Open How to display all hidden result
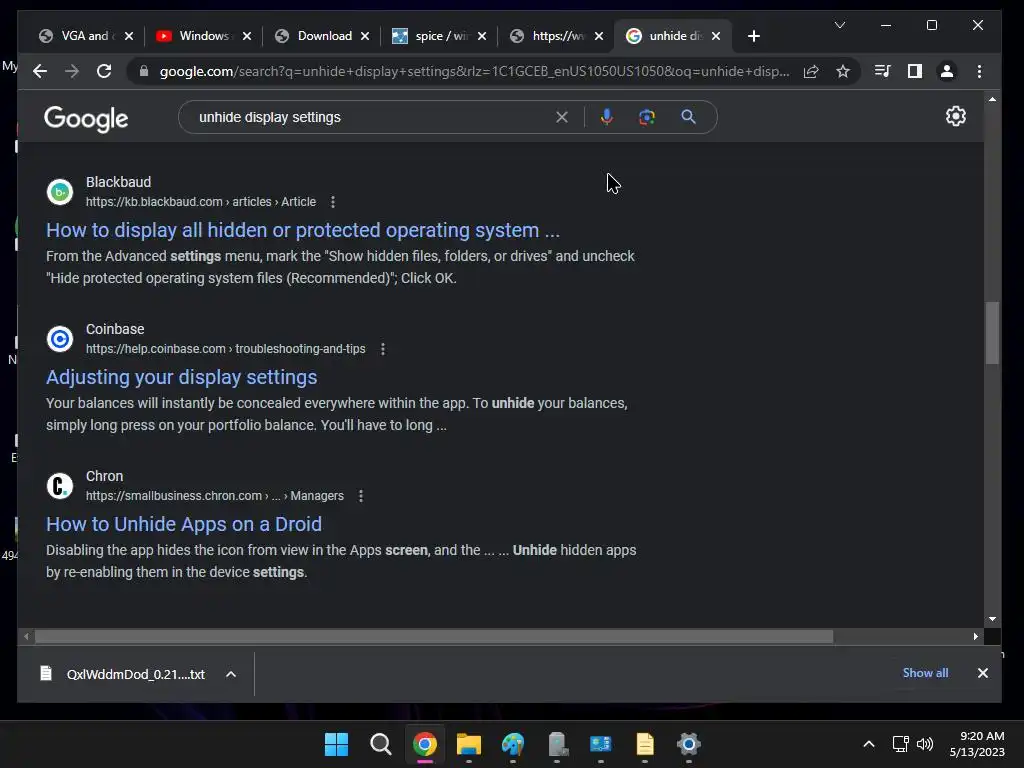This screenshot has width=1024, height=768. (303, 231)
